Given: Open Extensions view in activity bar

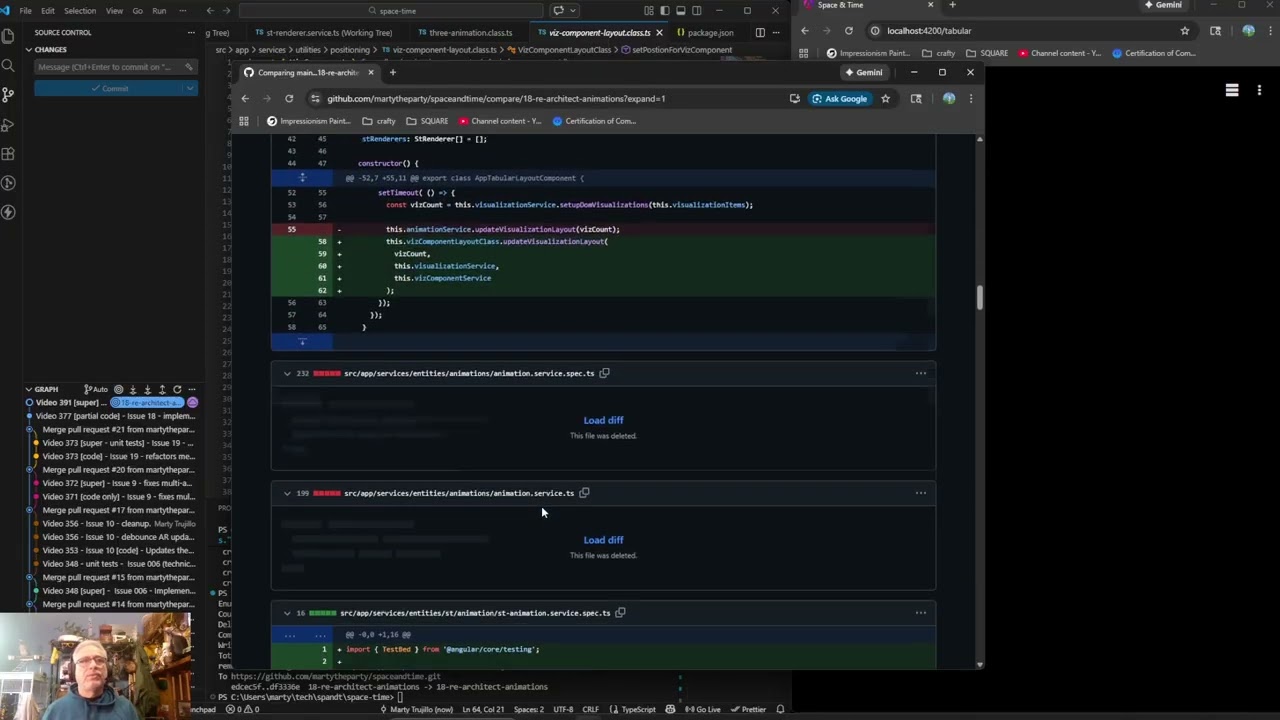Looking at the screenshot, I should 8,154.
